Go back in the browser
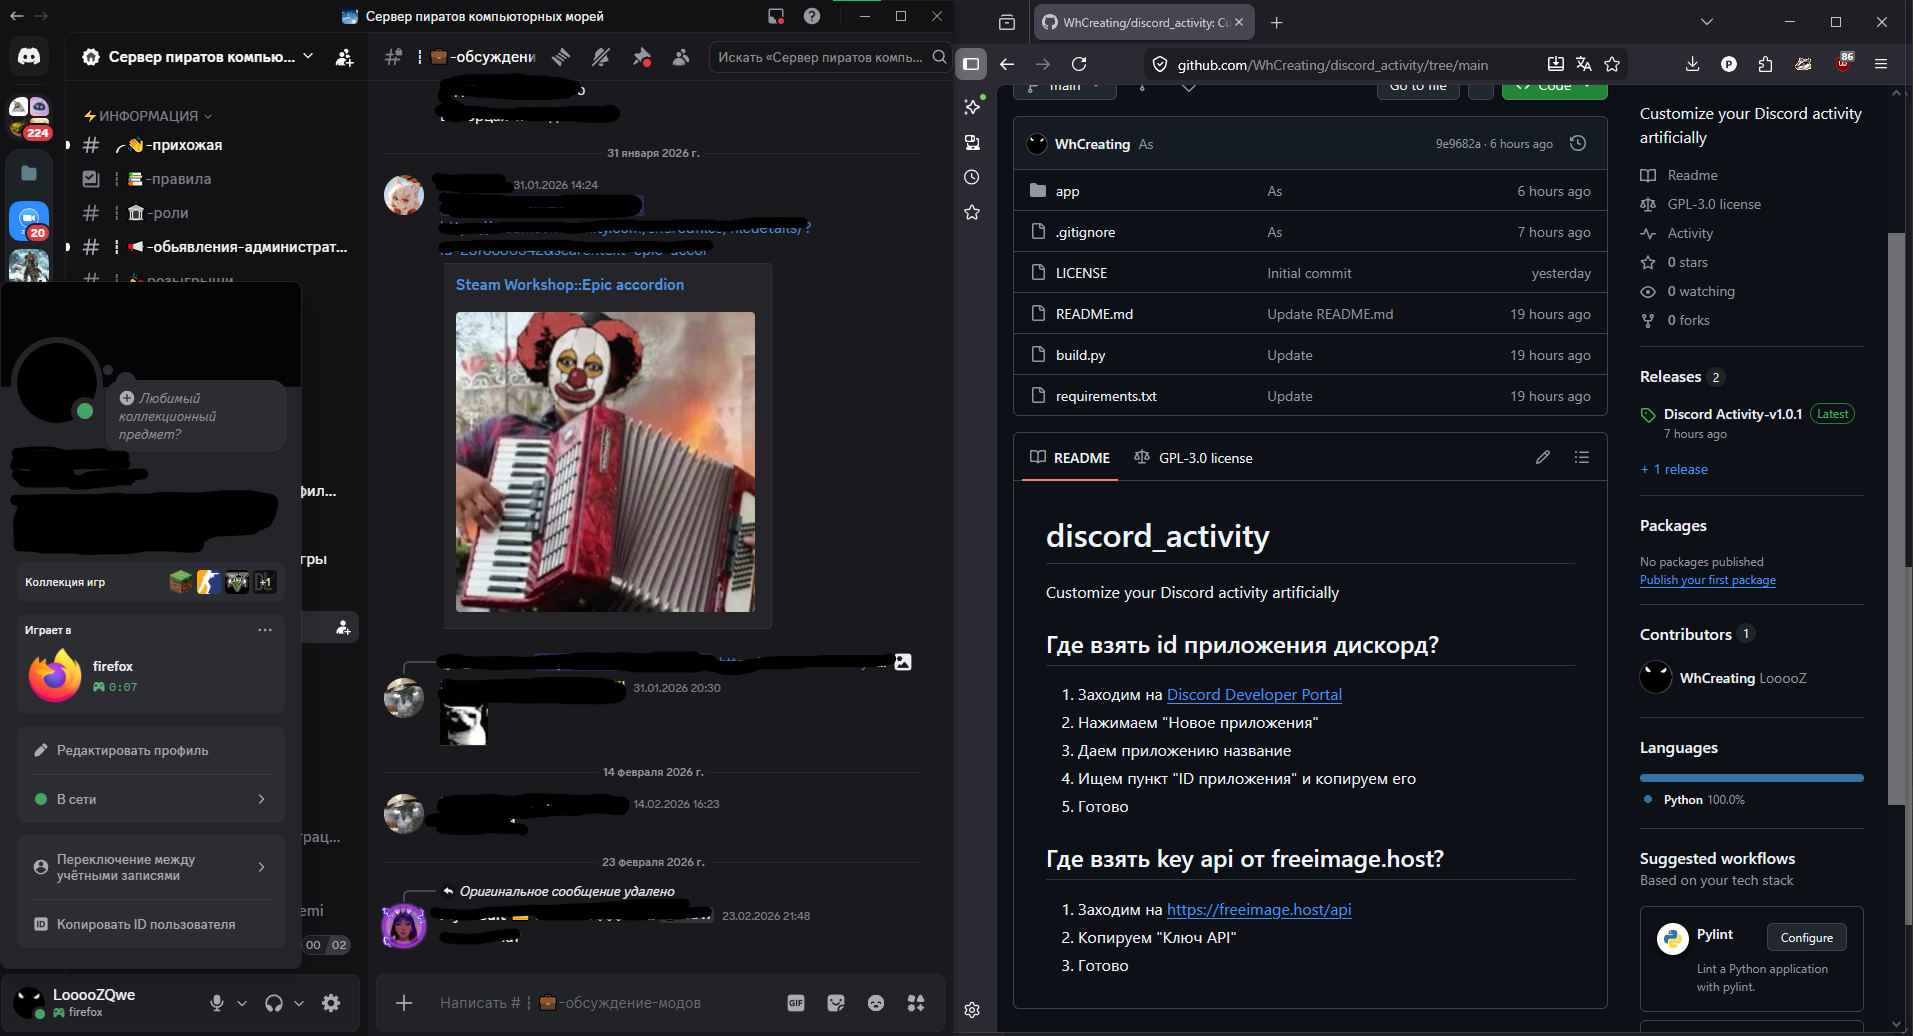 1007,64
